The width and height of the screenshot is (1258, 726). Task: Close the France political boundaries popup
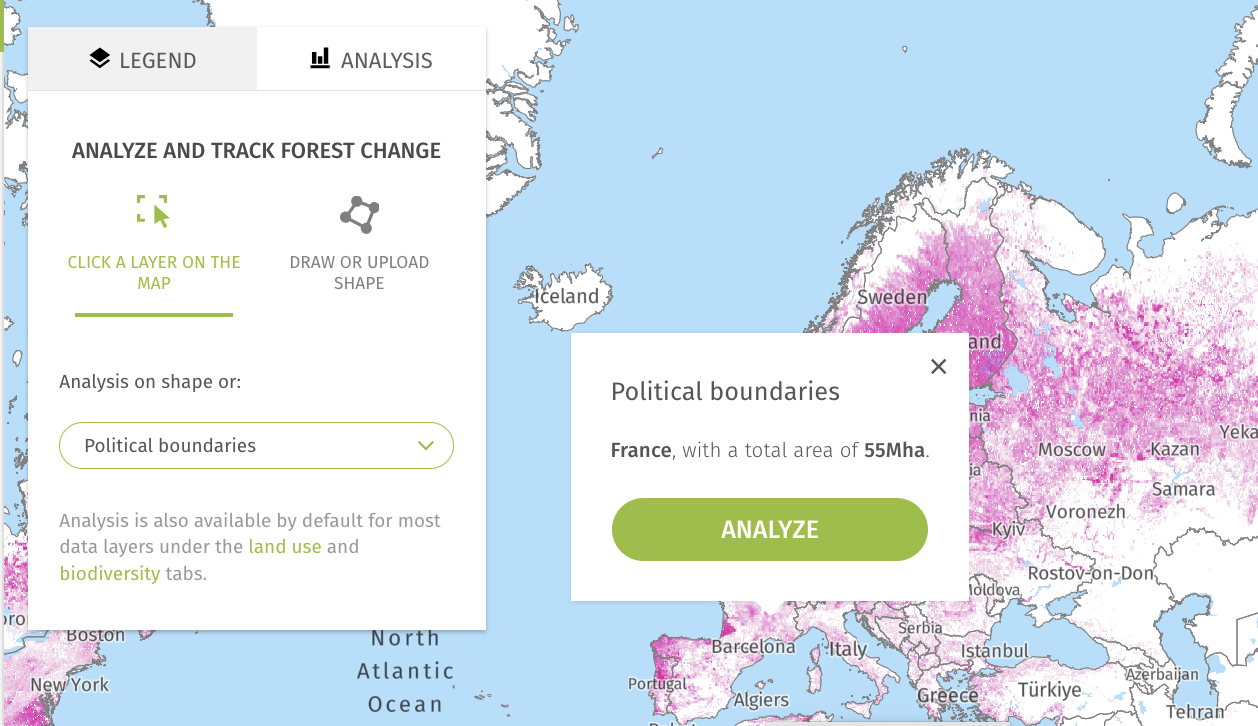pos(938,366)
